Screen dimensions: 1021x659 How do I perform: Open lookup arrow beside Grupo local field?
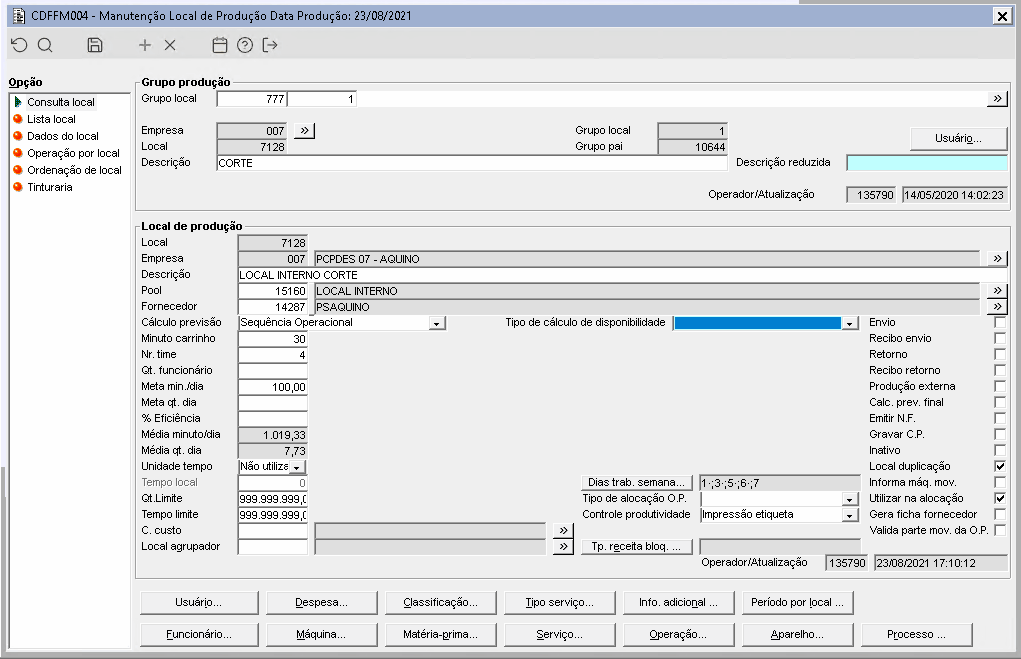[x=997, y=99]
